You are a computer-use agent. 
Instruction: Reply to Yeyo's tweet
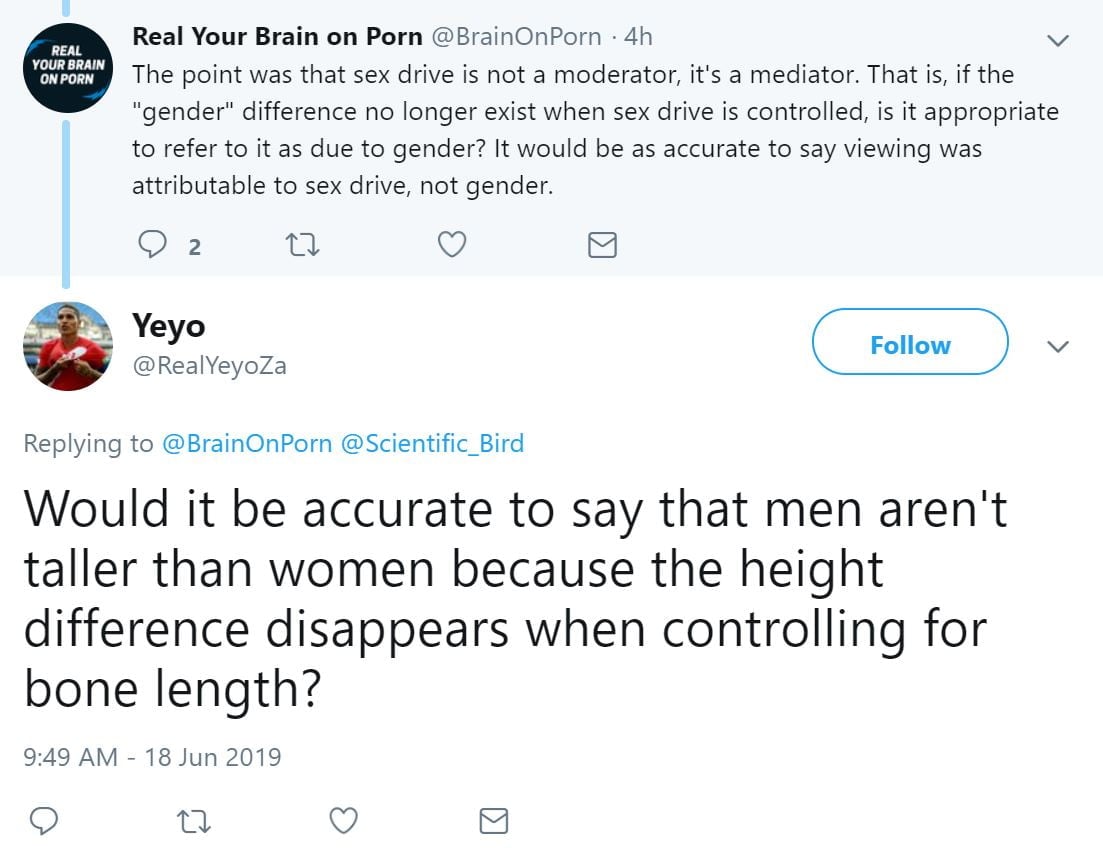tap(42, 821)
